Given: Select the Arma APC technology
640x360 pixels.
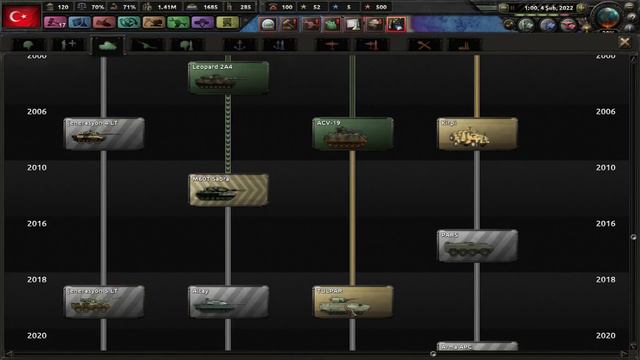Looking at the screenshot, I should (x=477, y=347).
